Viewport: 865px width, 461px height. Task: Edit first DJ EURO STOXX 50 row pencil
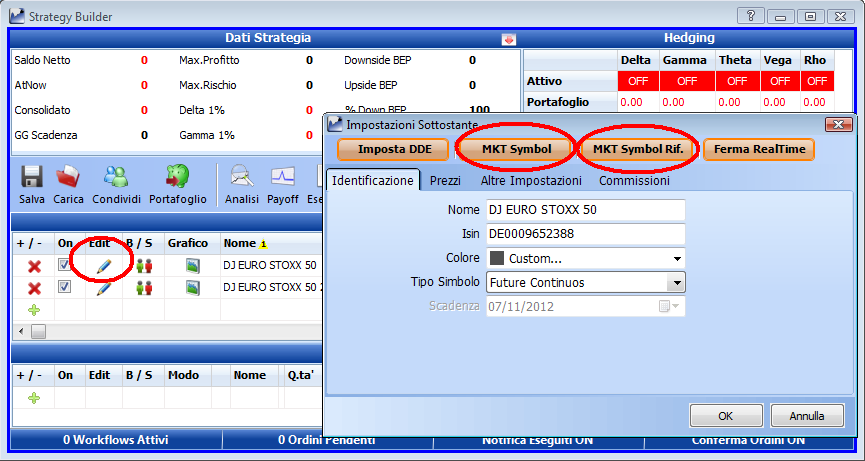pos(104,266)
